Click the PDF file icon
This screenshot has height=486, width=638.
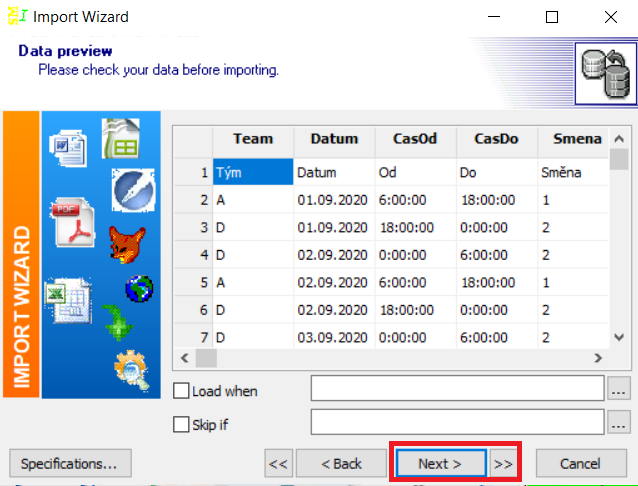click(73, 222)
